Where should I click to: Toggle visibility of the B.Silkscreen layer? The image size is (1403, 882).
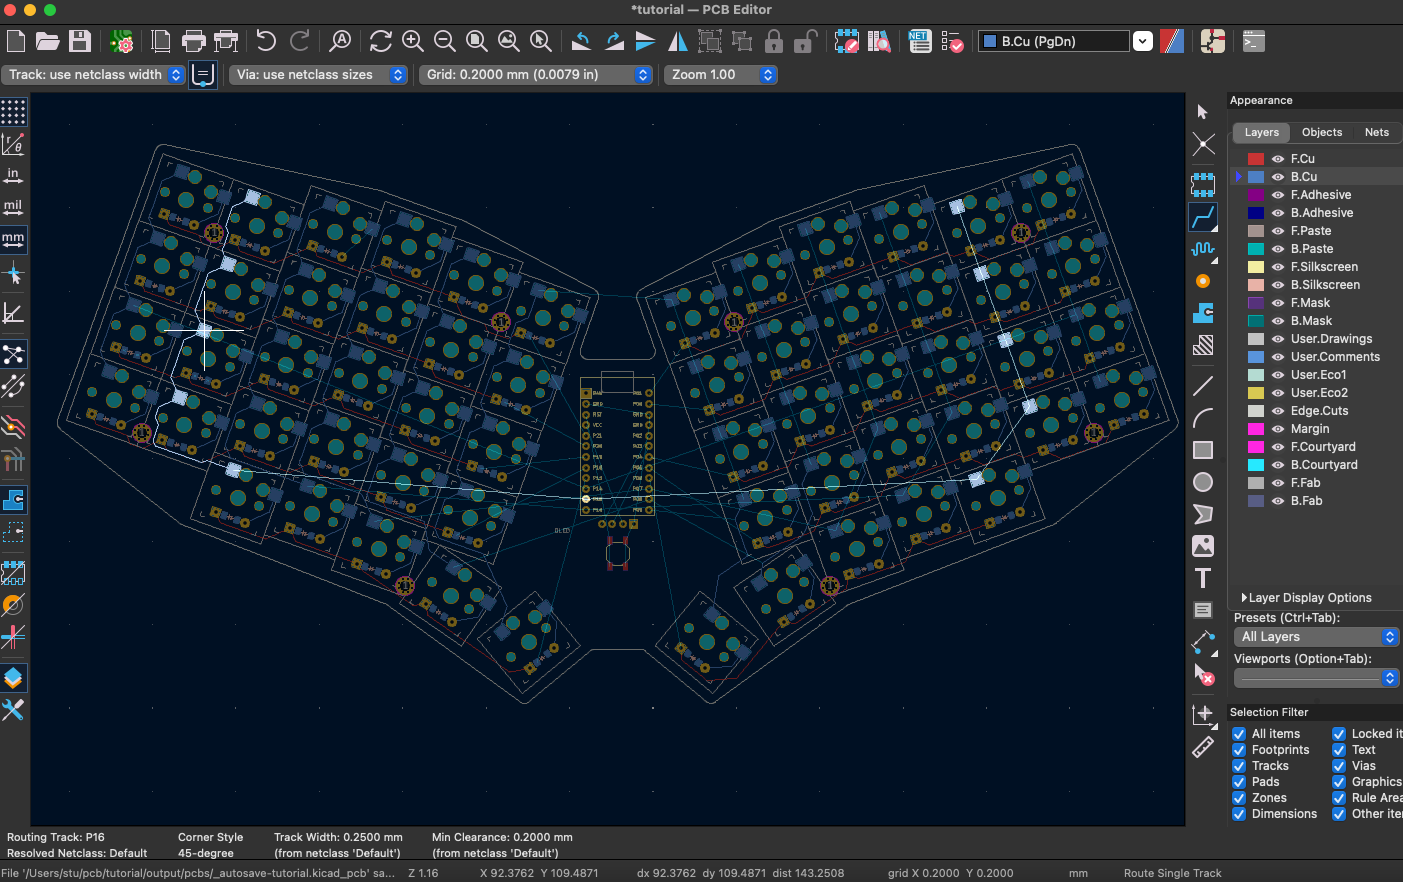coord(1278,284)
